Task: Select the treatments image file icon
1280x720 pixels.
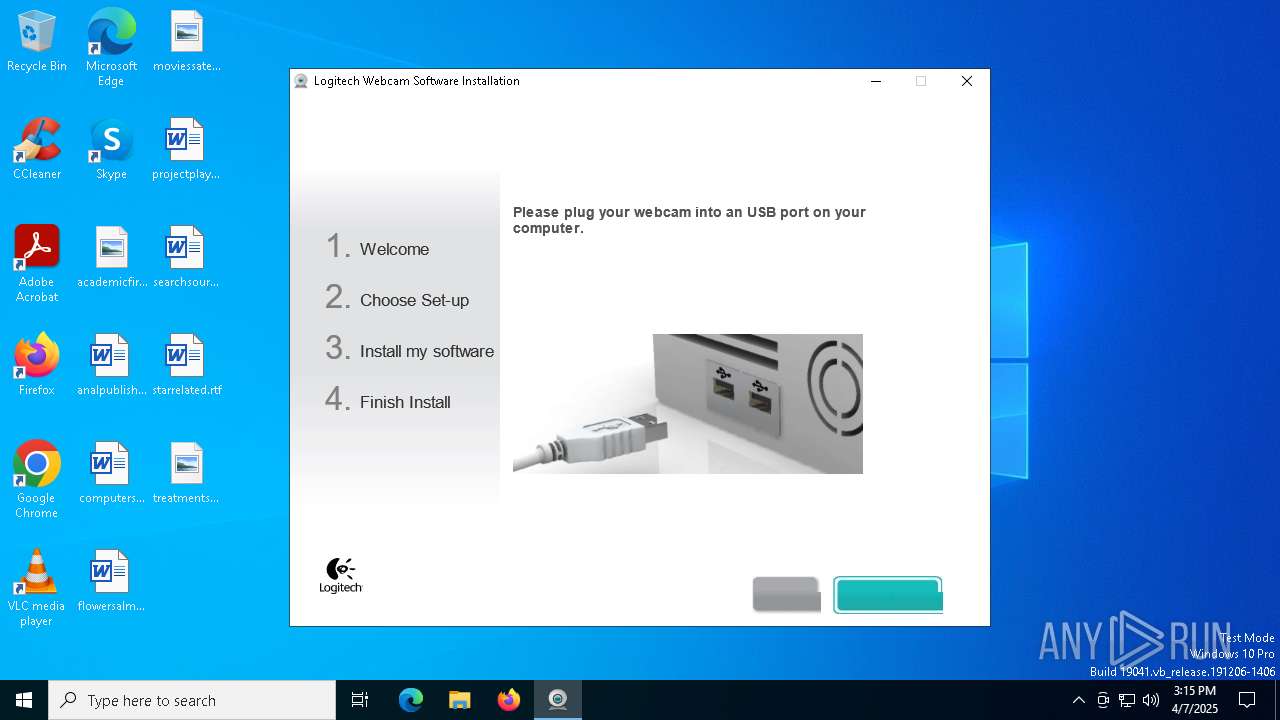Action: (x=186, y=474)
